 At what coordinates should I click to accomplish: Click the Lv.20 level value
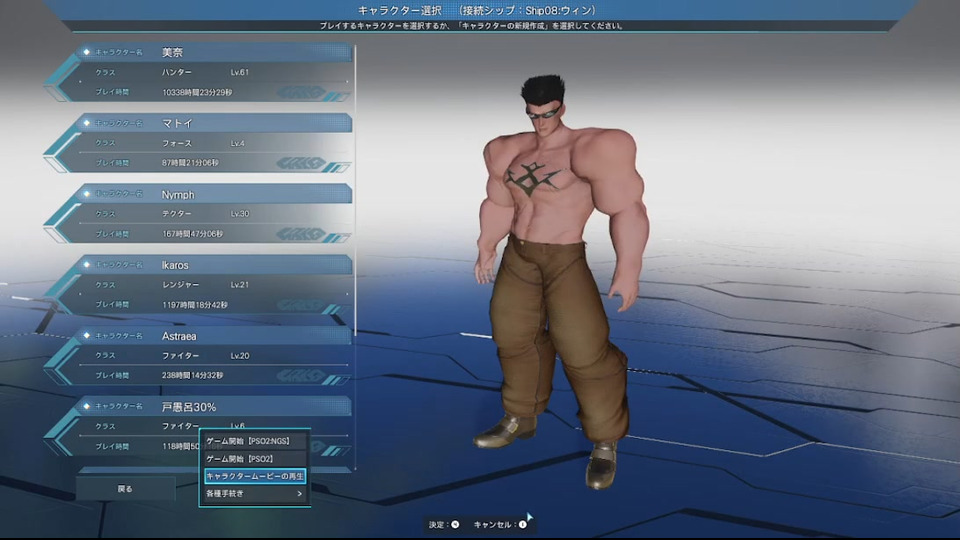point(239,356)
